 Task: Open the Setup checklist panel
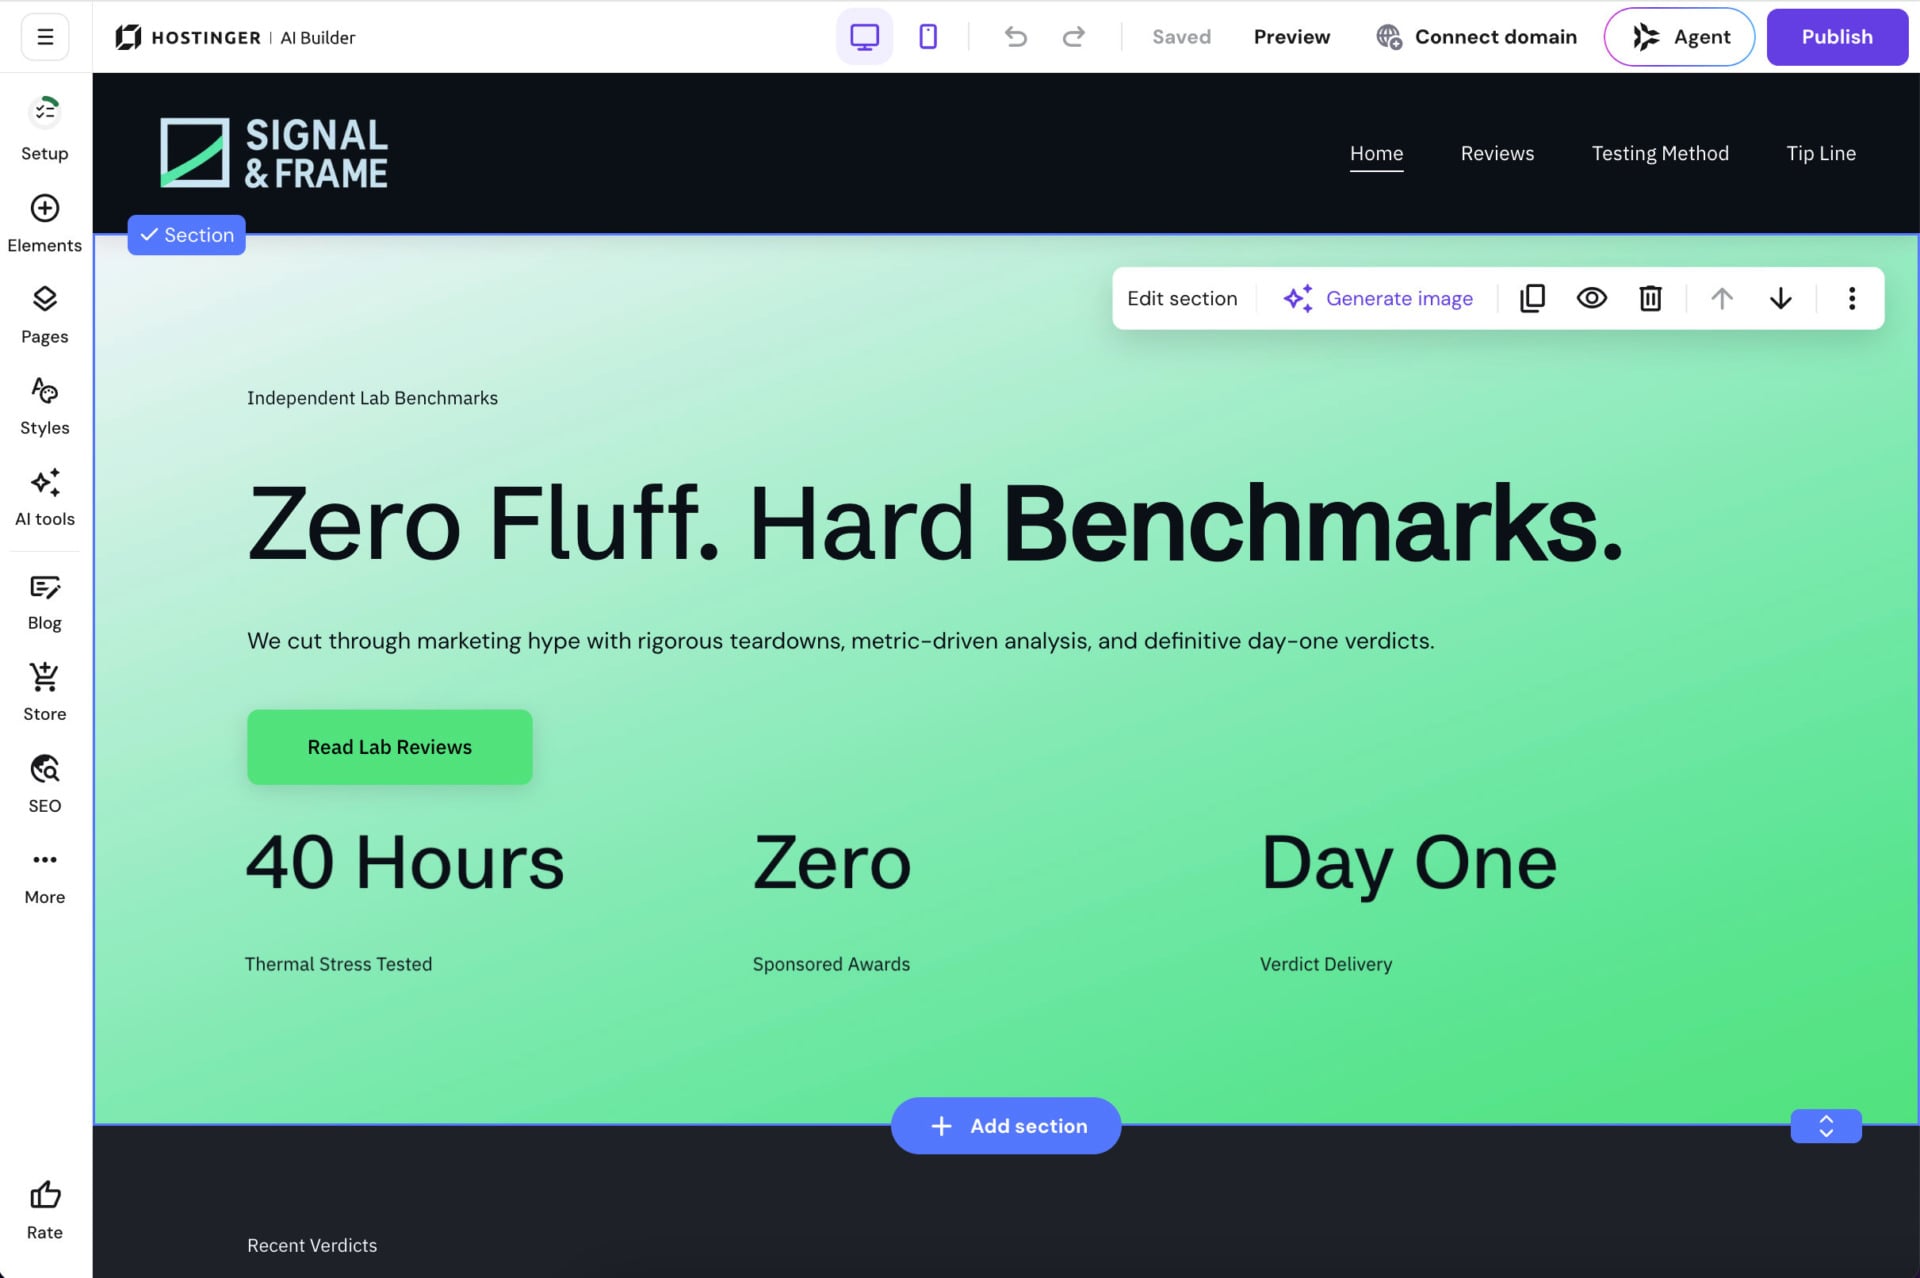pos(45,128)
